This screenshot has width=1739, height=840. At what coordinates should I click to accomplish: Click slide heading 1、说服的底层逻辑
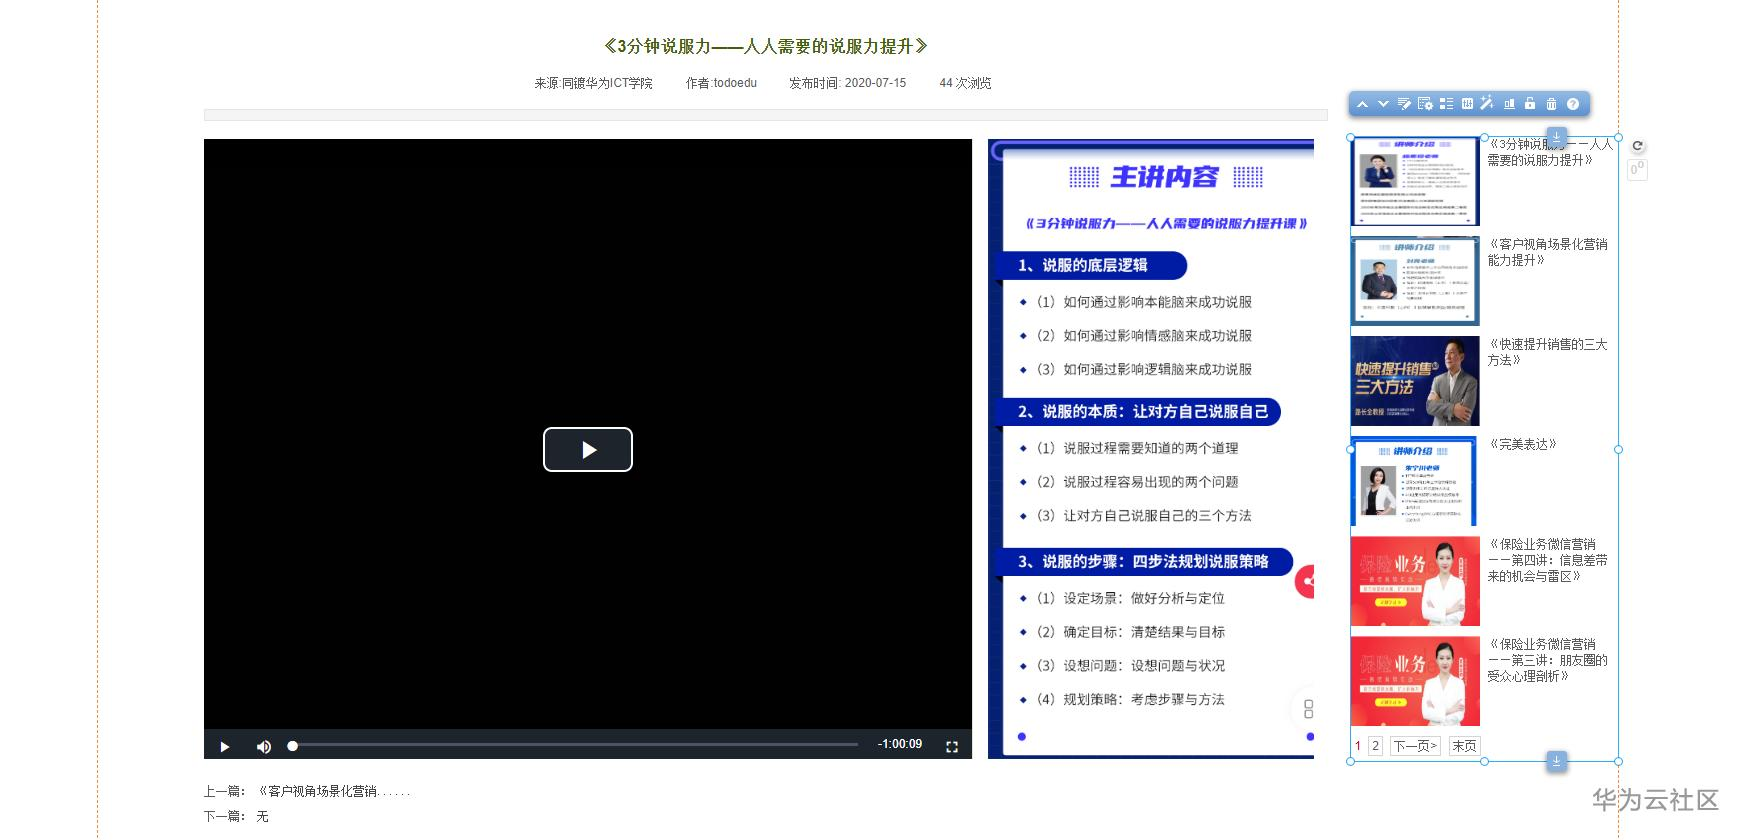[1083, 265]
